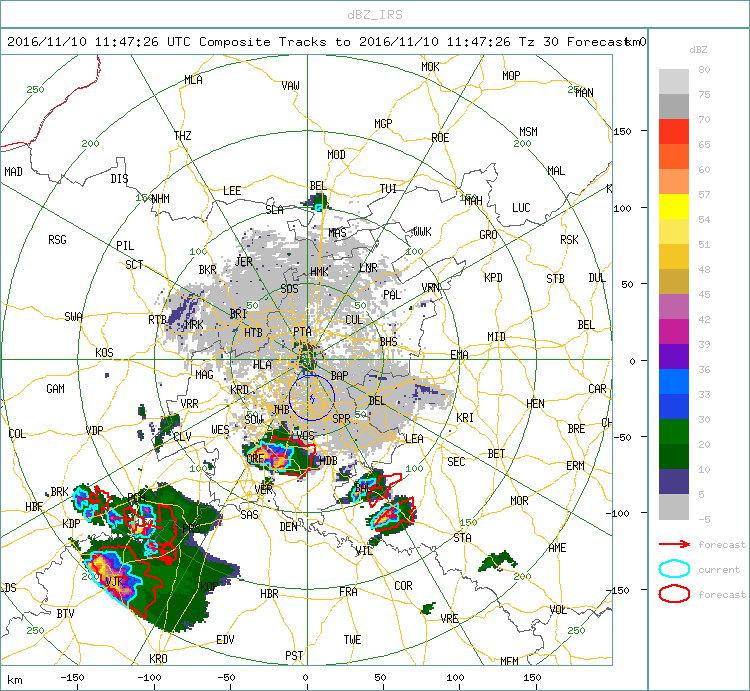This screenshot has width=750, height=691.
Task: Select the orange 60-65 dBZ swatch
Action: pyautogui.click(x=674, y=156)
